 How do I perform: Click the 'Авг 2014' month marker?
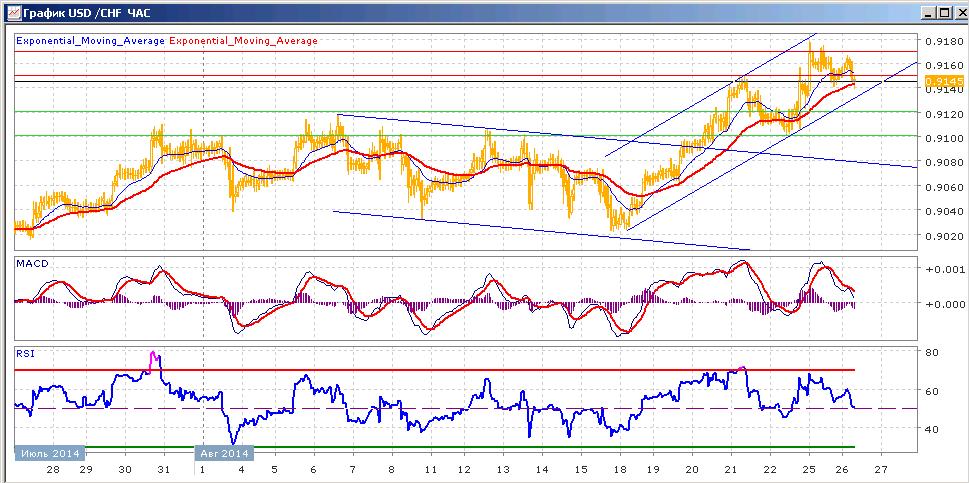(x=225, y=453)
